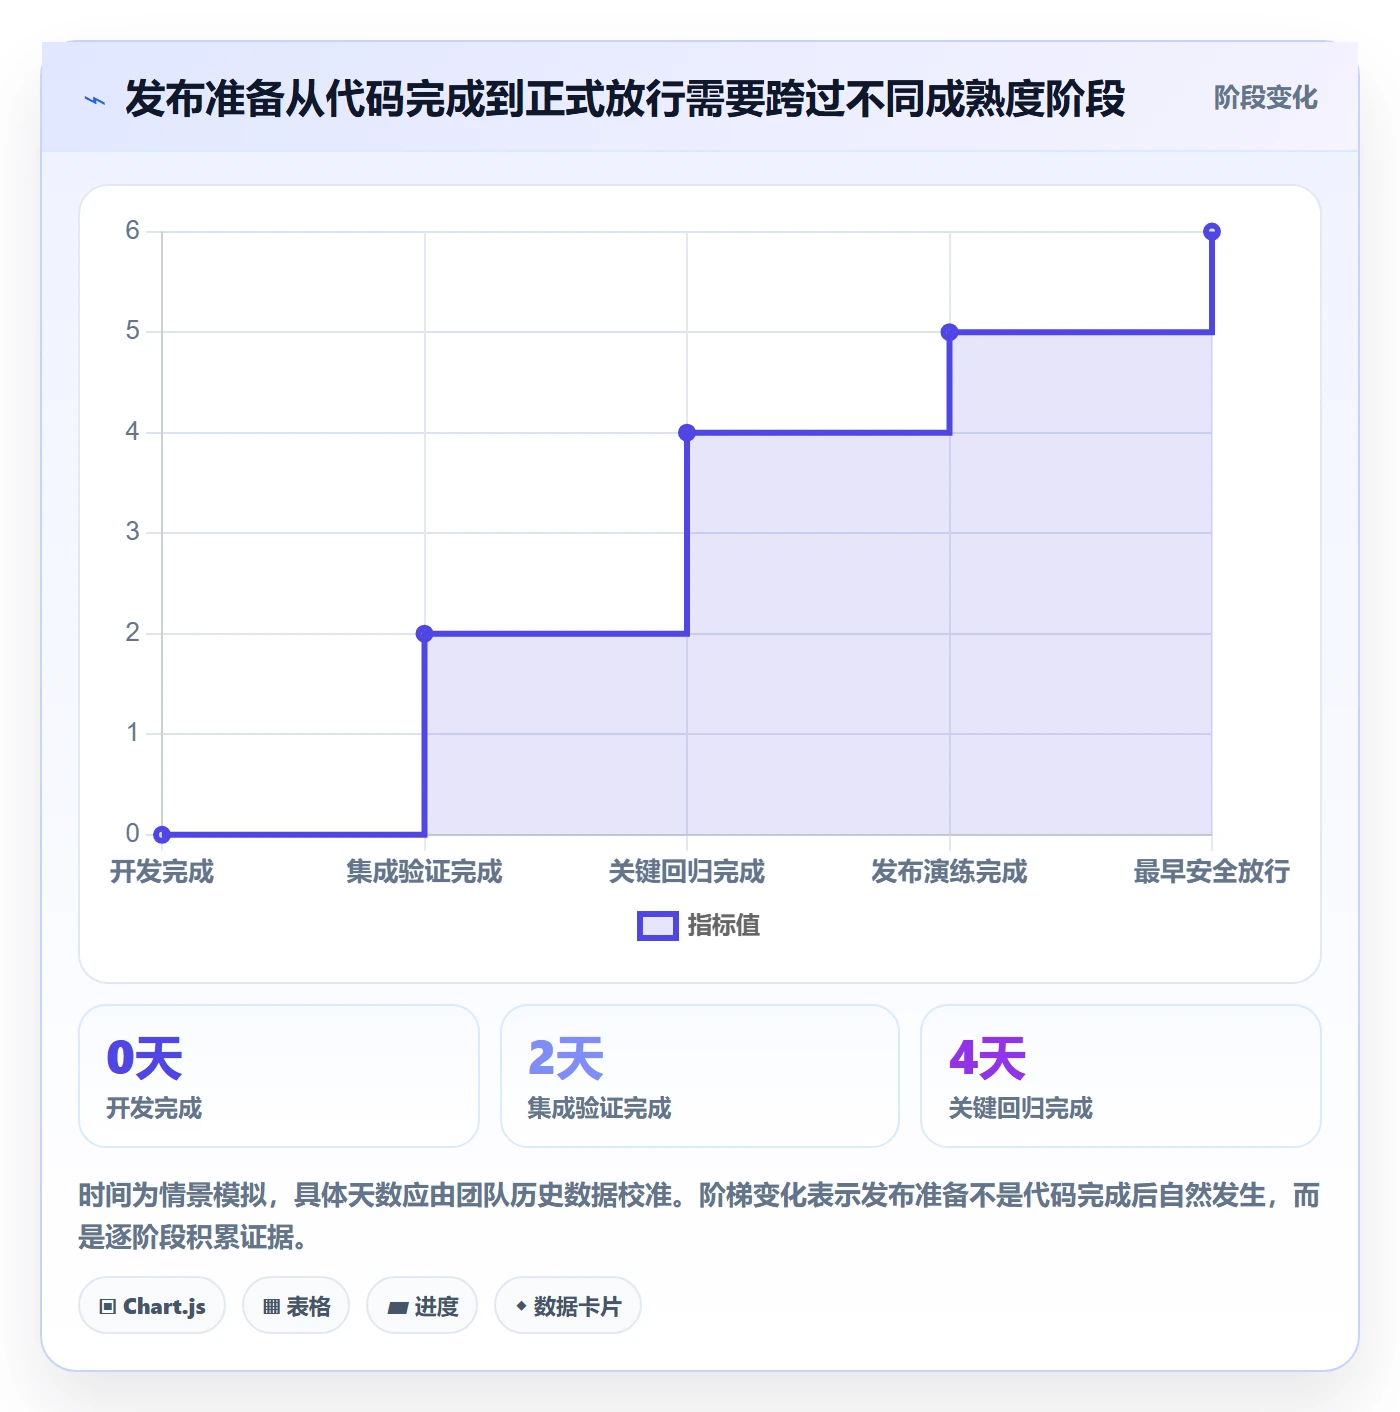The width and height of the screenshot is (1400, 1412).
Task: Click the diamond icon in 数据卡片 chip
Action: click(521, 1306)
